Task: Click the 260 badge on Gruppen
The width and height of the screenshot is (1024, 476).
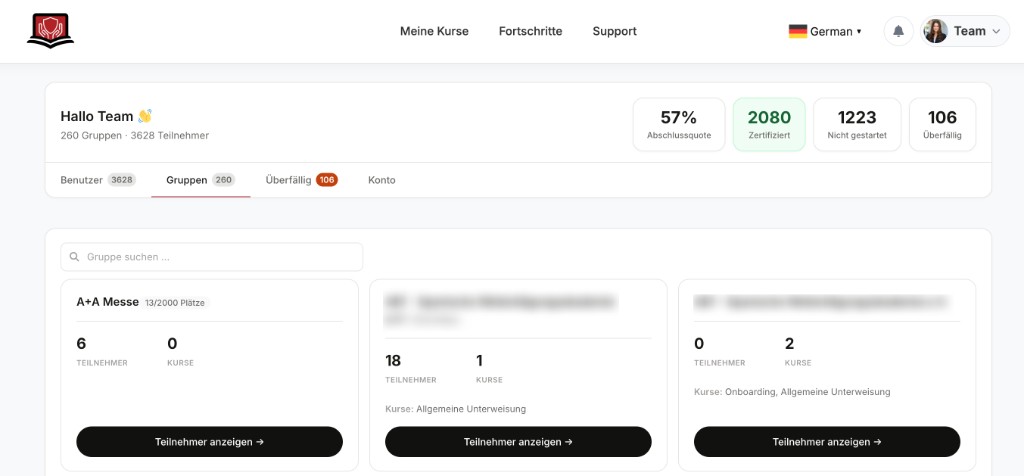Action: point(223,180)
